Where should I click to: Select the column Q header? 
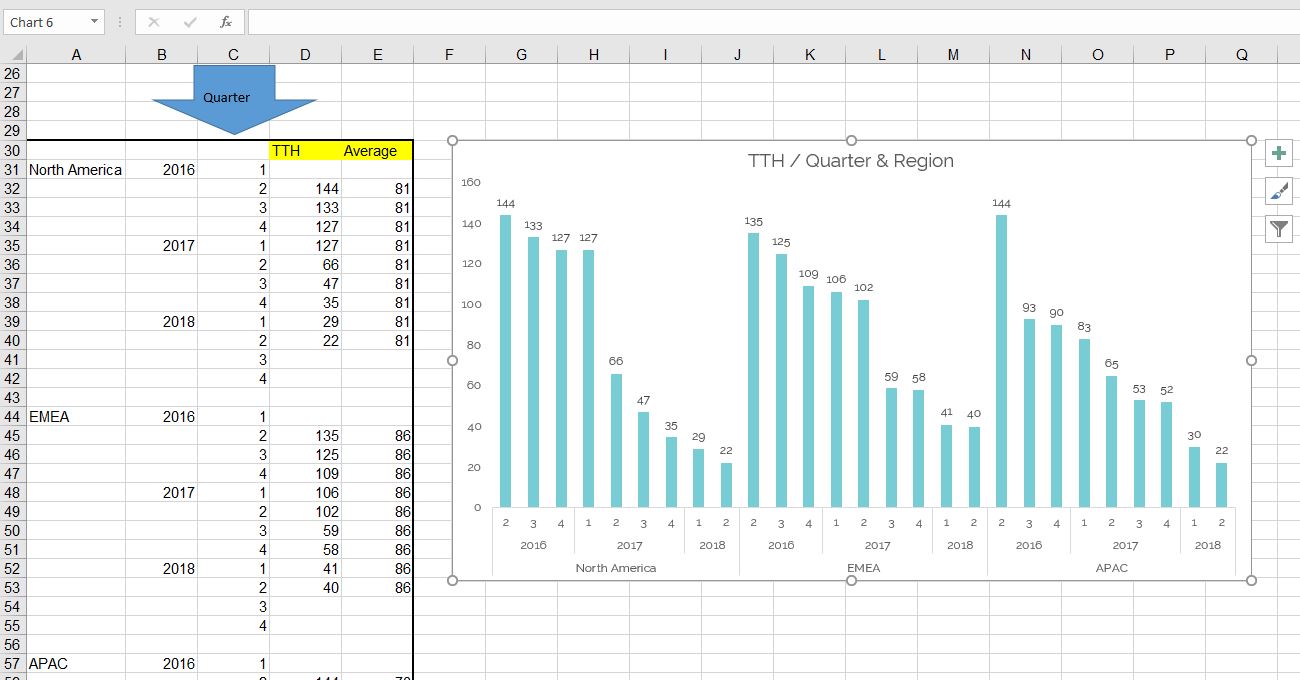pyautogui.click(x=1241, y=55)
